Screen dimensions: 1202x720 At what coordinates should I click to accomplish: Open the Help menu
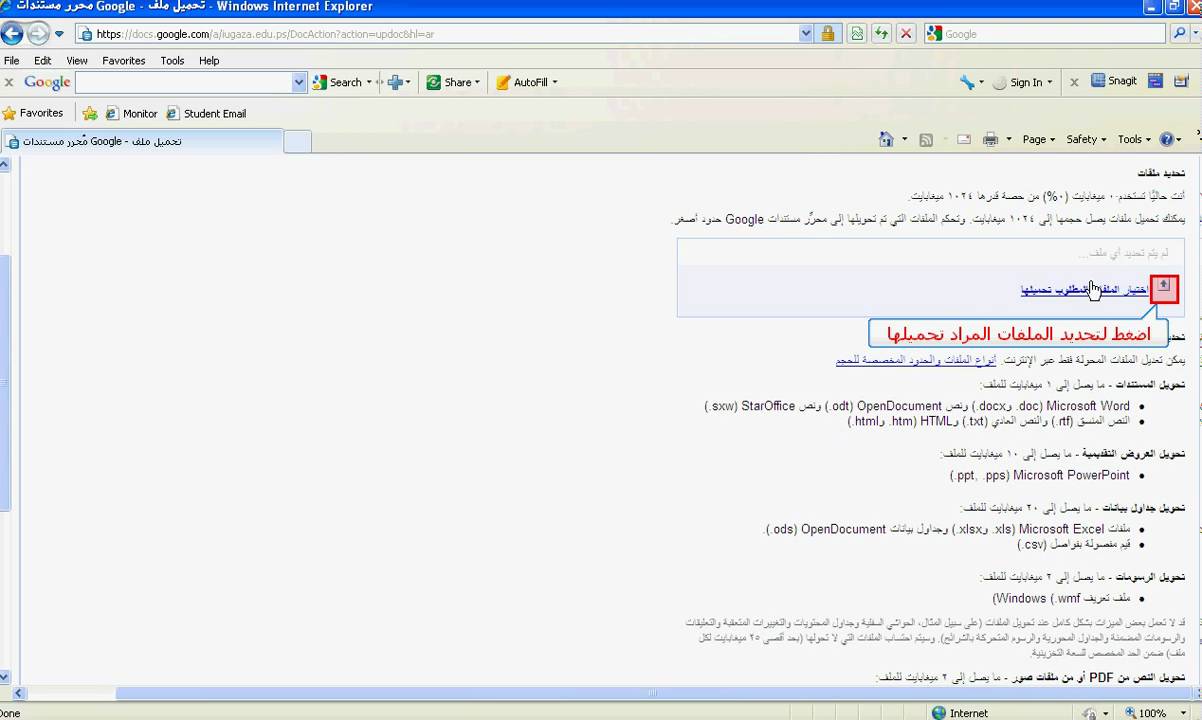click(209, 61)
